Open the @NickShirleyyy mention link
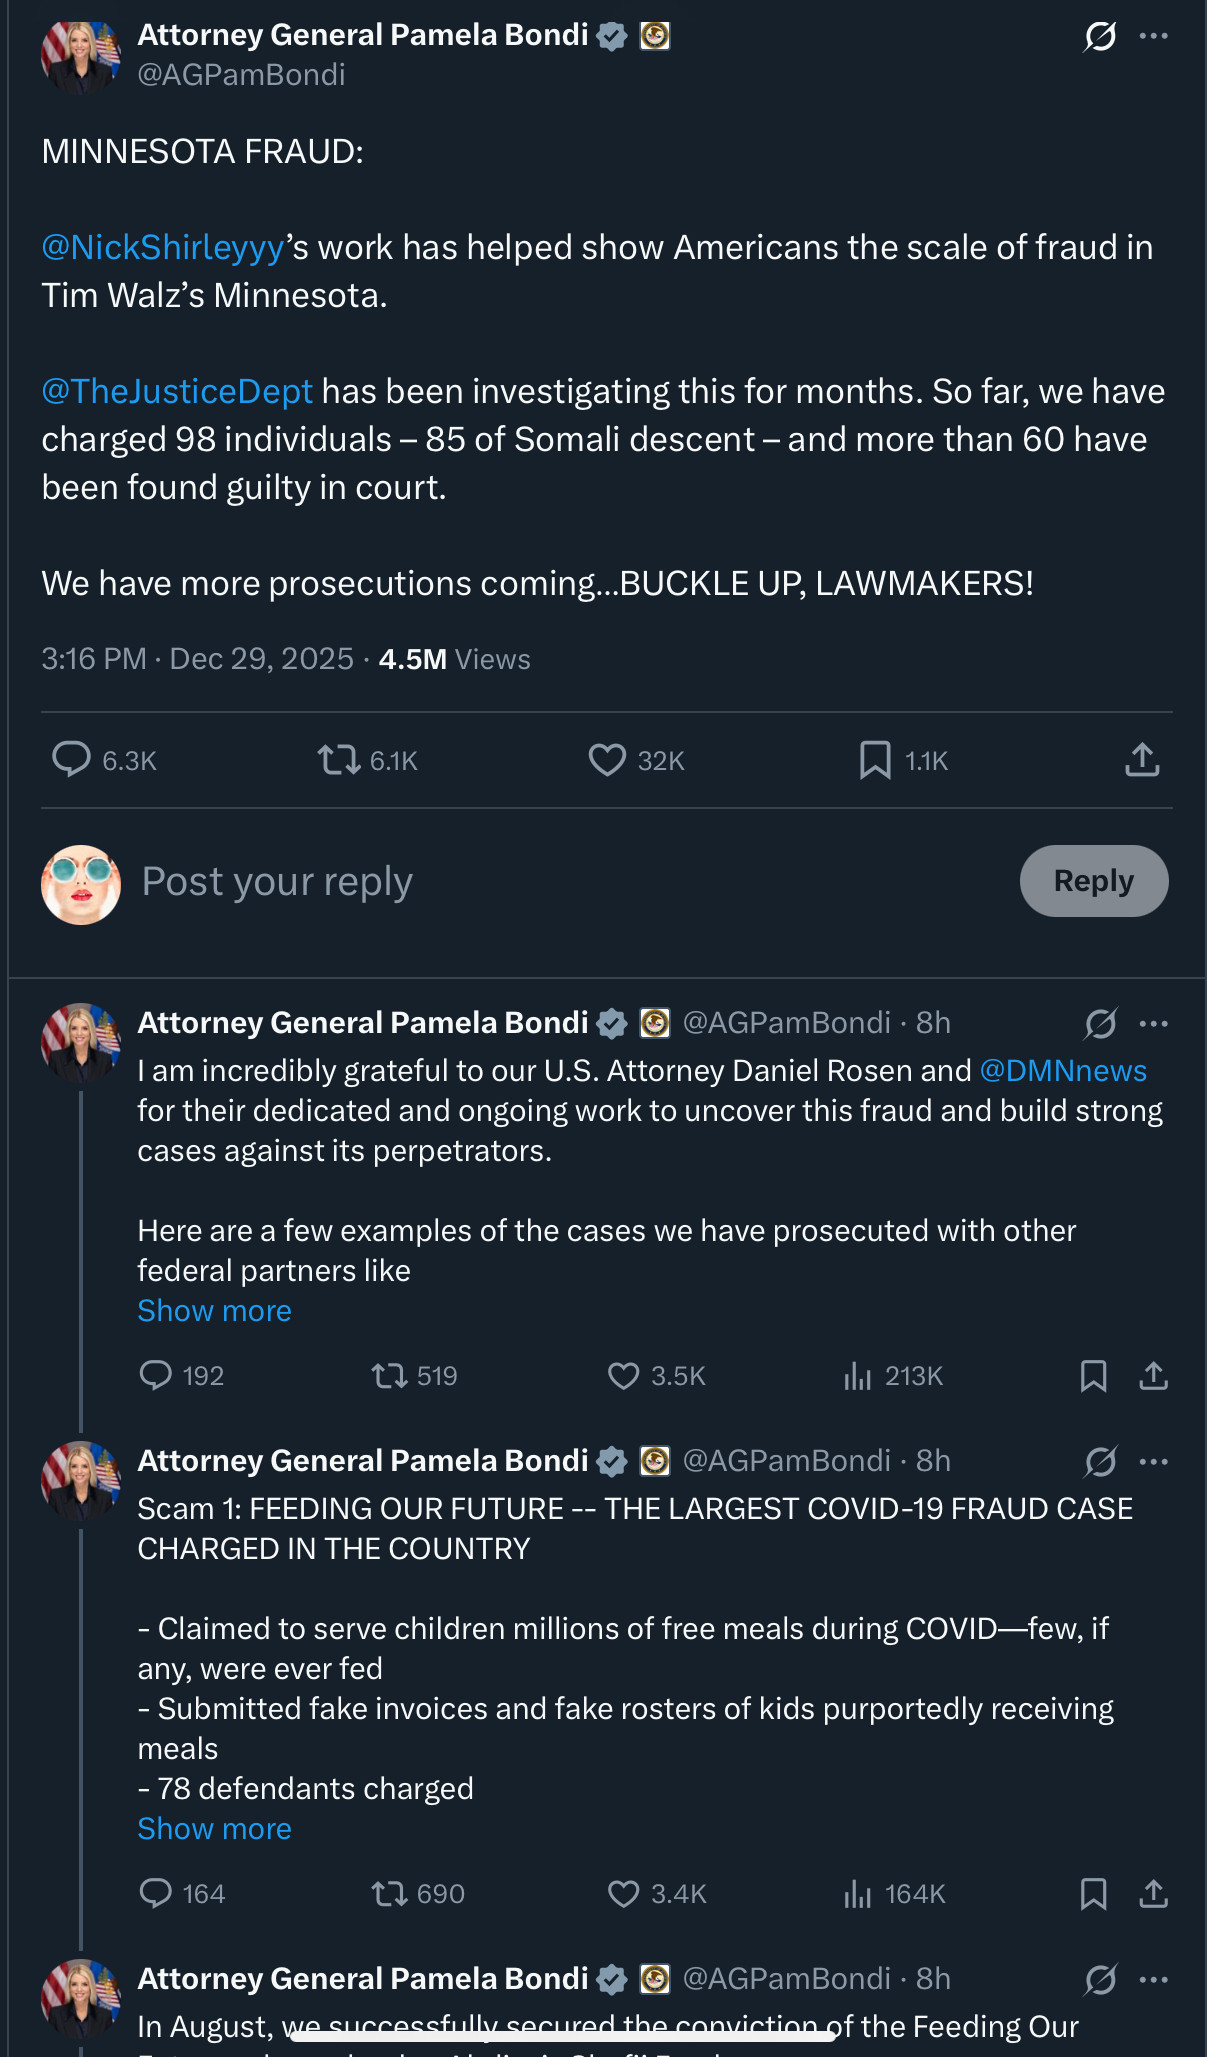 (163, 247)
